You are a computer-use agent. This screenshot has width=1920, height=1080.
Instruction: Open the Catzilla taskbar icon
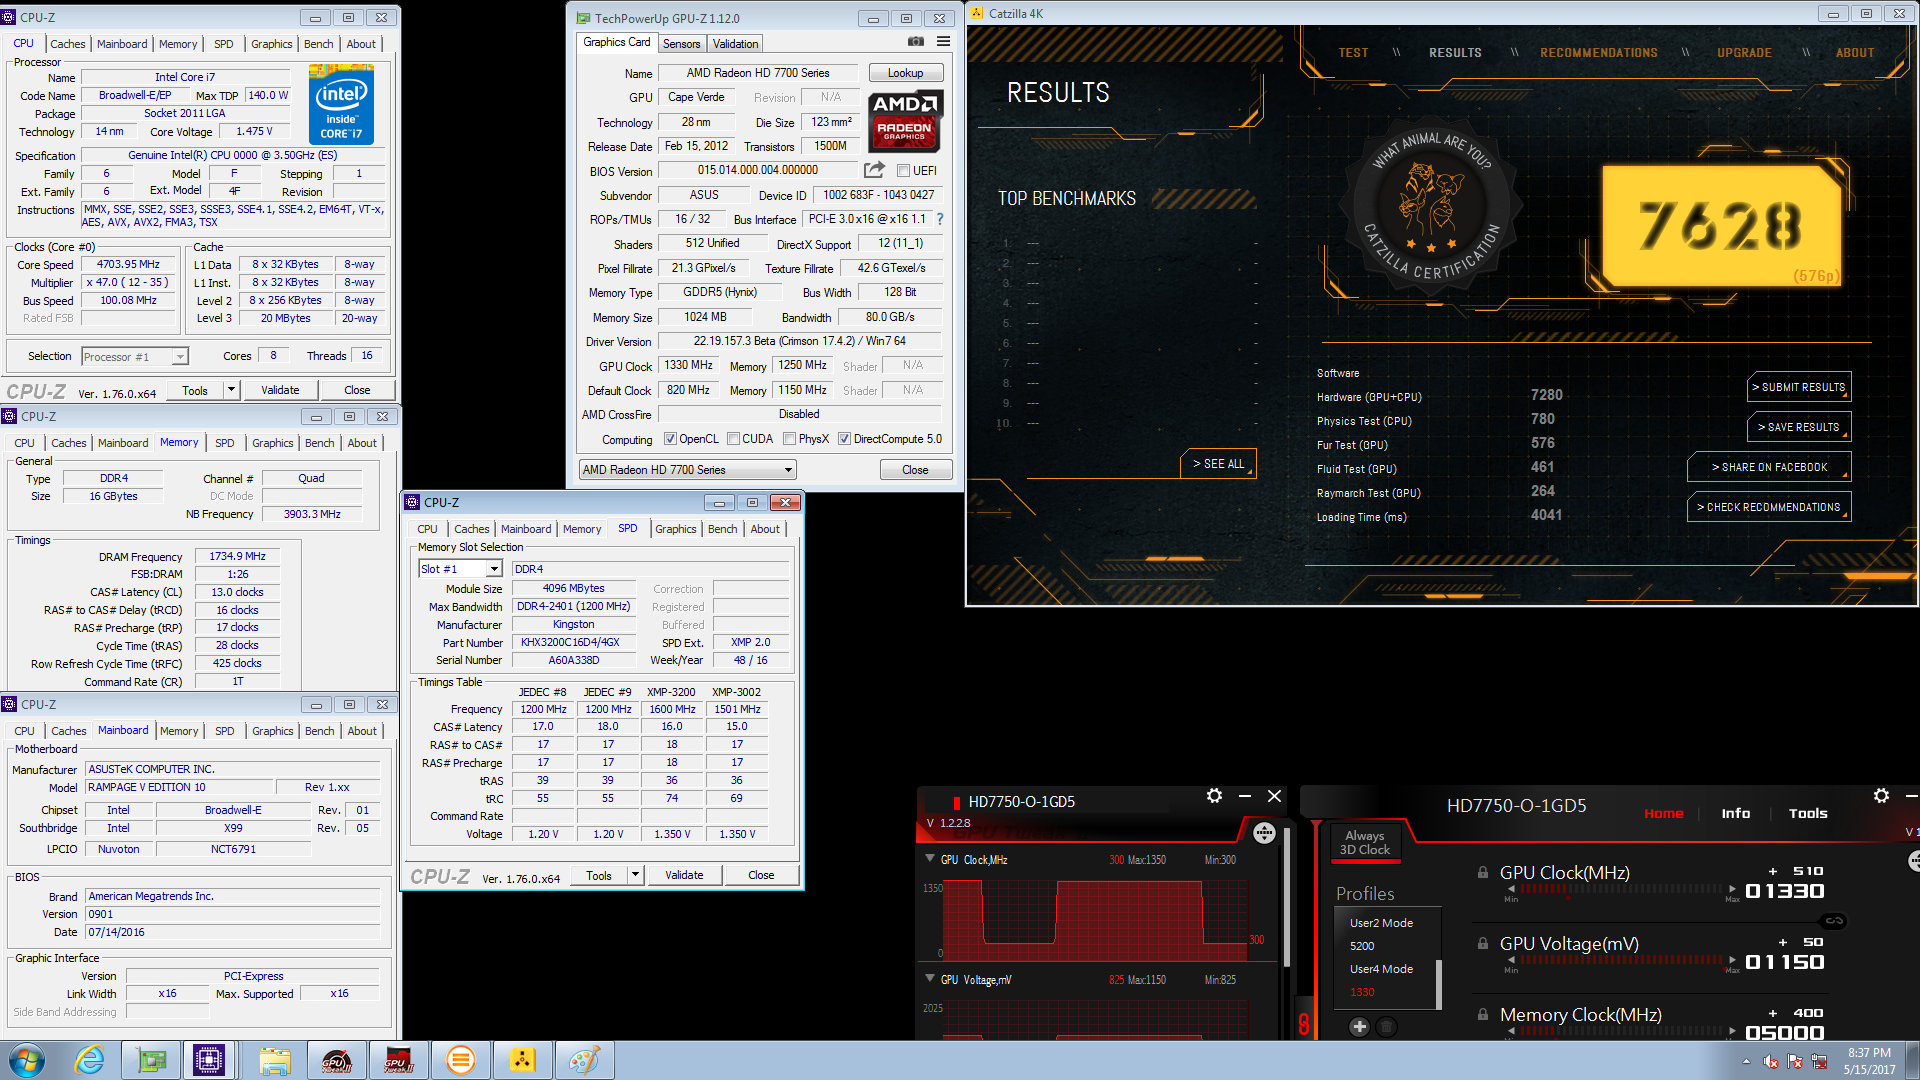pyautogui.click(x=522, y=1060)
